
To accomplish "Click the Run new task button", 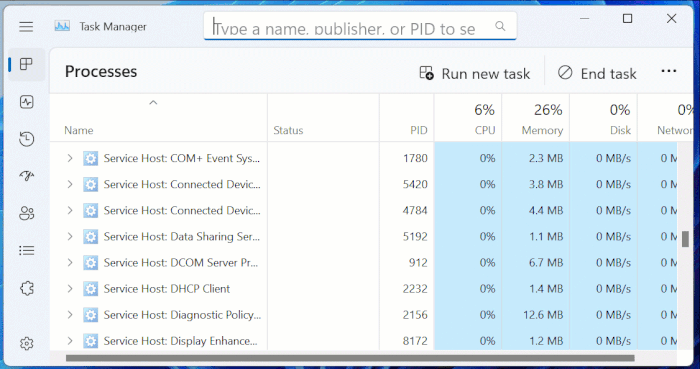I will pyautogui.click(x=475, y=73).
